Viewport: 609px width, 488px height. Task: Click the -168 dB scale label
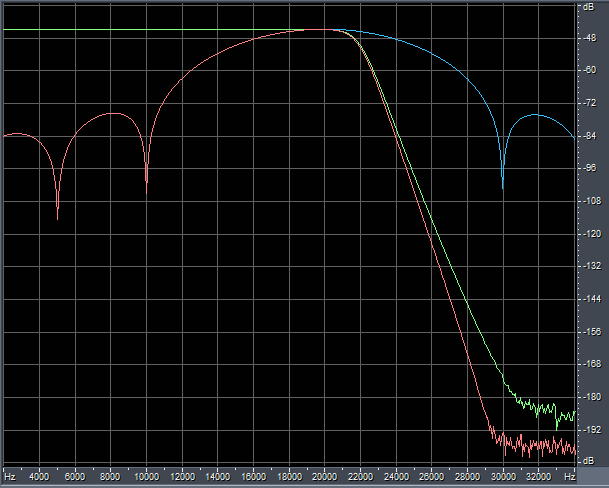coord(591,364)
